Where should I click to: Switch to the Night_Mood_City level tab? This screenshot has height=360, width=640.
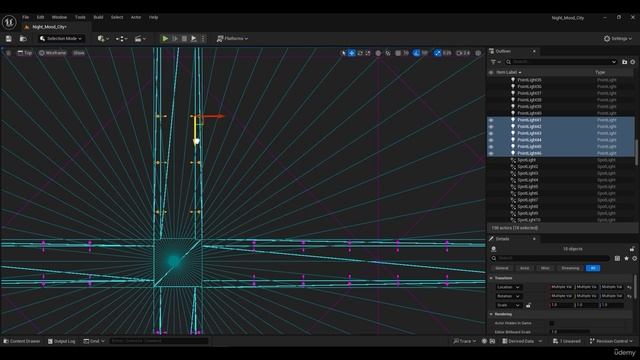pyautogui.click(x=48, y=27)
